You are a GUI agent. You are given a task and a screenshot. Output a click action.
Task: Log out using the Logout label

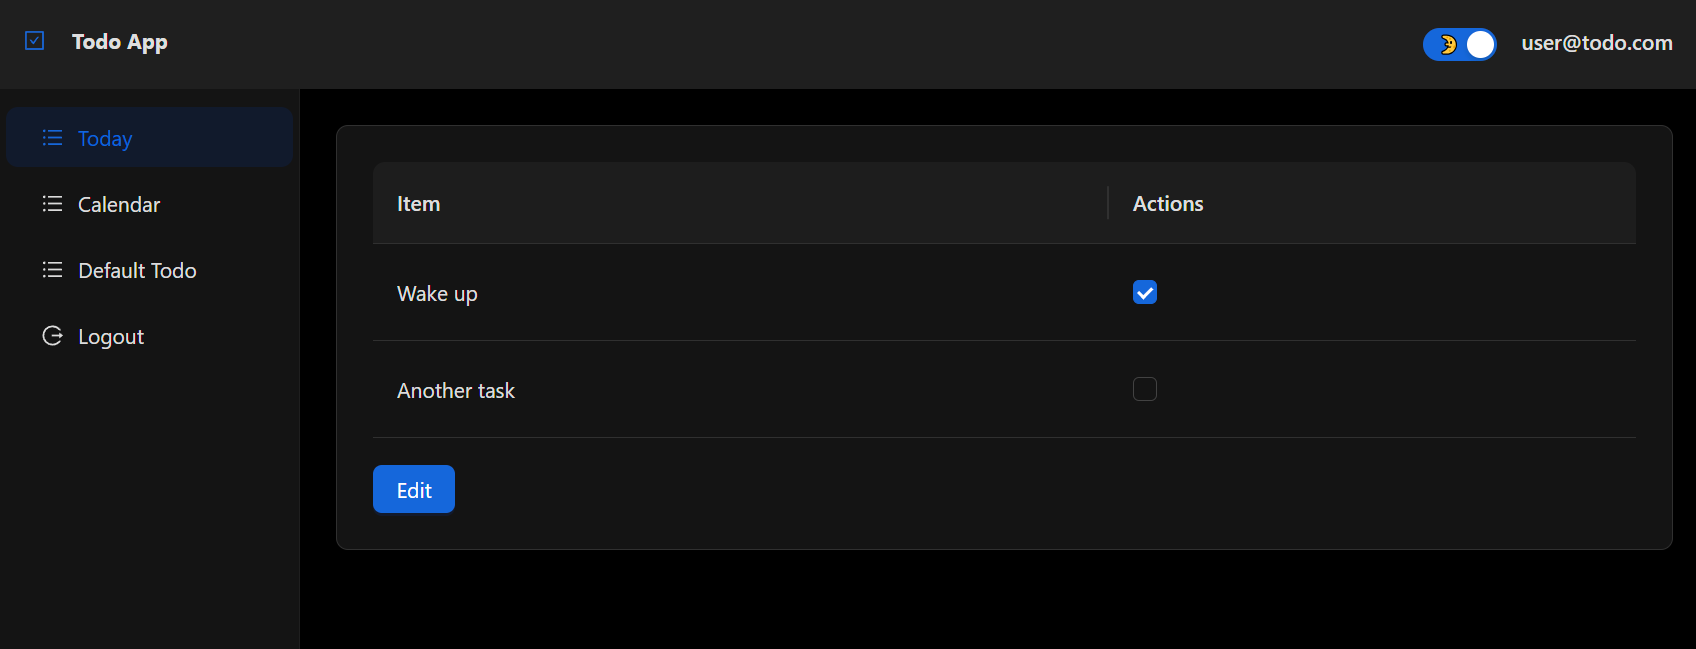coord(111,337)
